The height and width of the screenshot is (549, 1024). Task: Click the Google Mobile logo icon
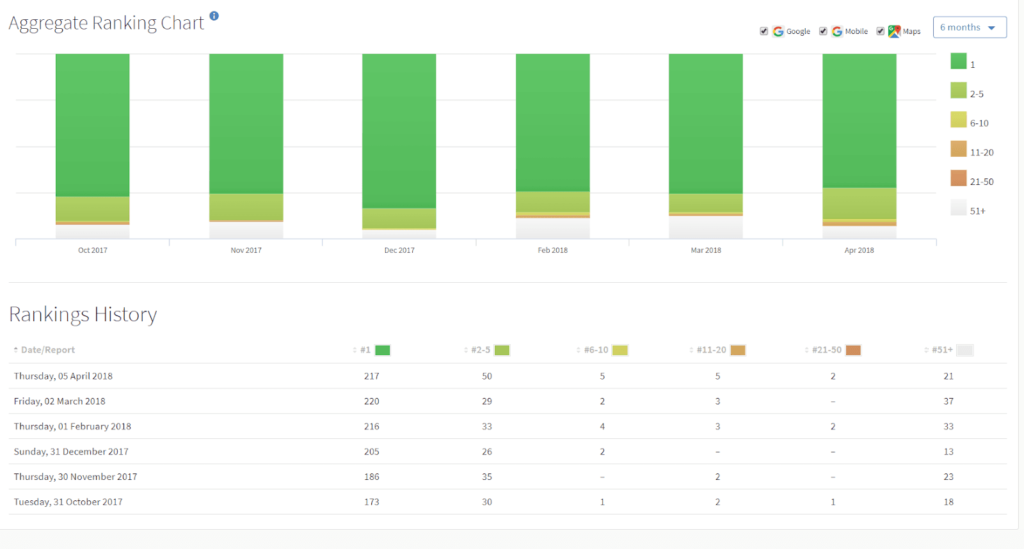pyautogui.click(x=837, y=31)
